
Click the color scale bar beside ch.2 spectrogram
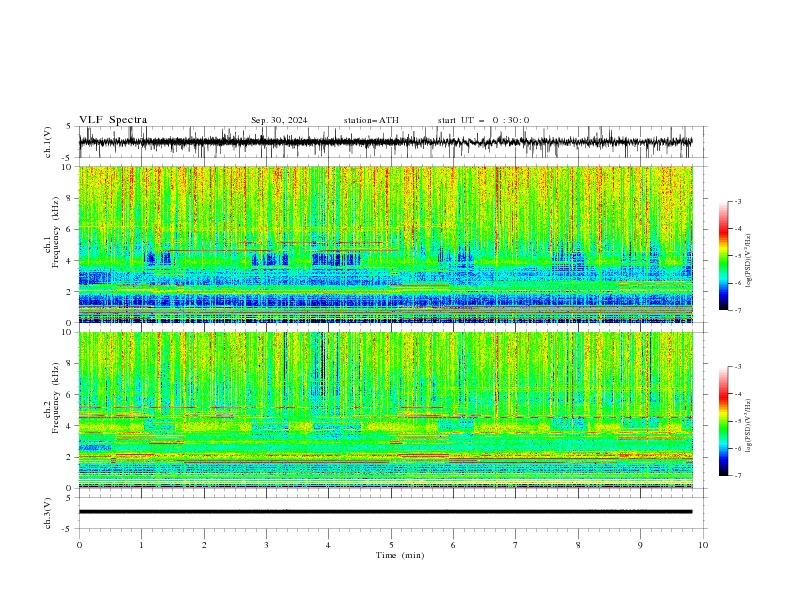723,421
